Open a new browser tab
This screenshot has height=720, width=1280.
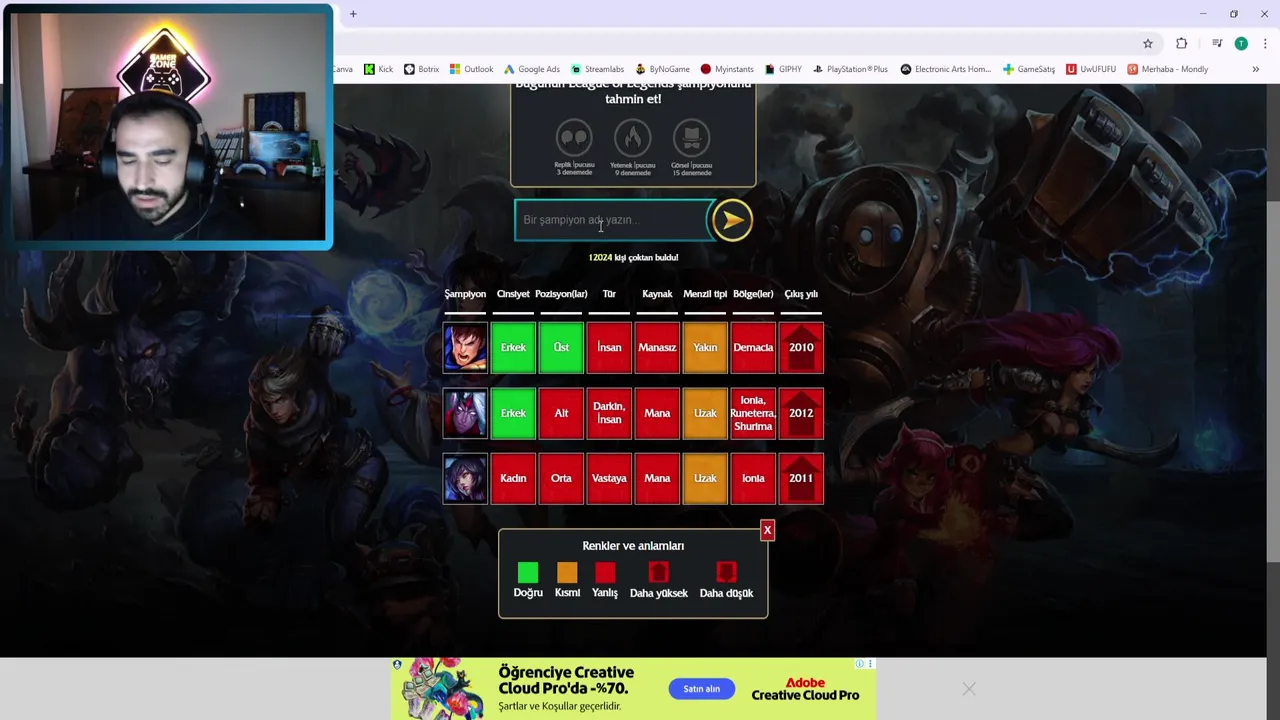(x=353, y=14)
